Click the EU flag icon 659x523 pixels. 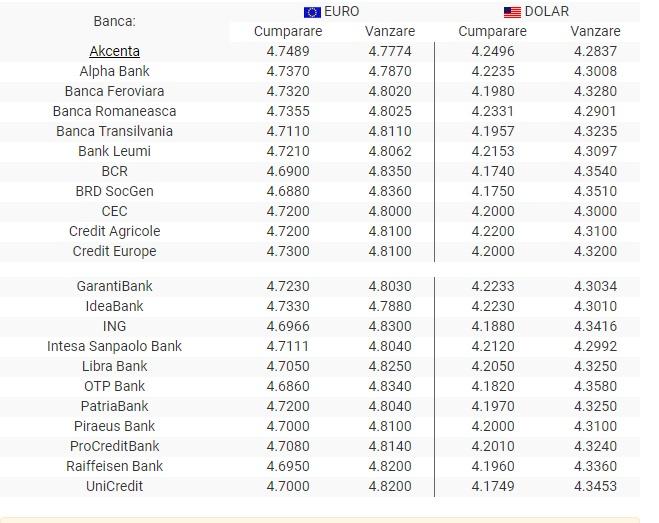point(312,12)
